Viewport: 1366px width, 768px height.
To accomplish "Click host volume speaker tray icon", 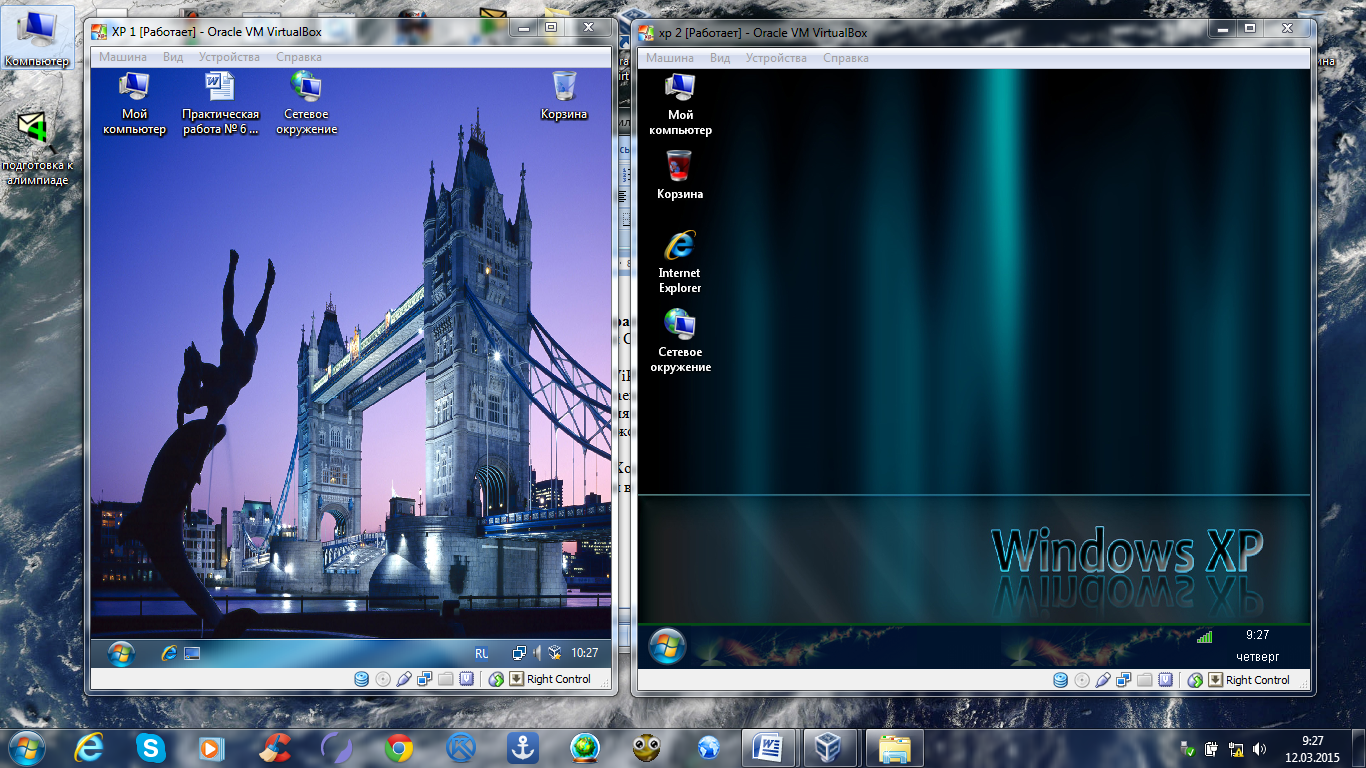I will click(x=1260, y=748).
